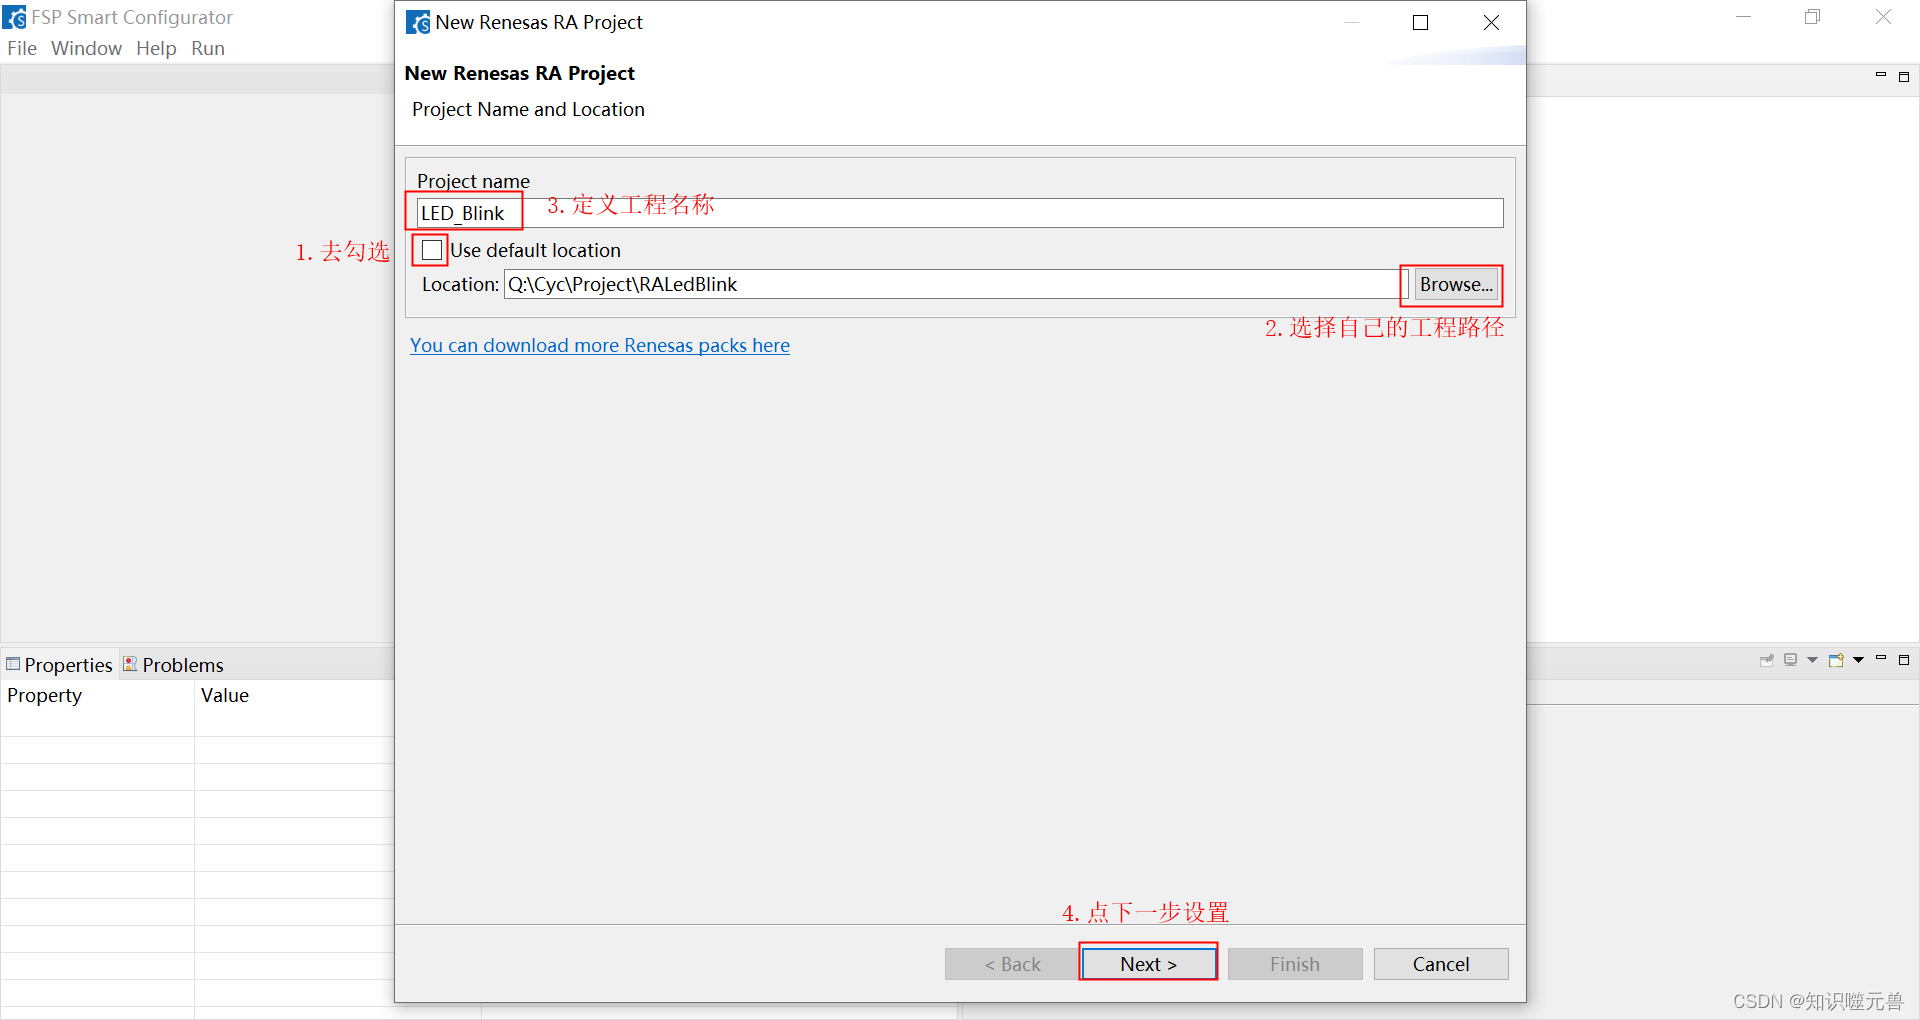Click the Properties tab icon

13,664
